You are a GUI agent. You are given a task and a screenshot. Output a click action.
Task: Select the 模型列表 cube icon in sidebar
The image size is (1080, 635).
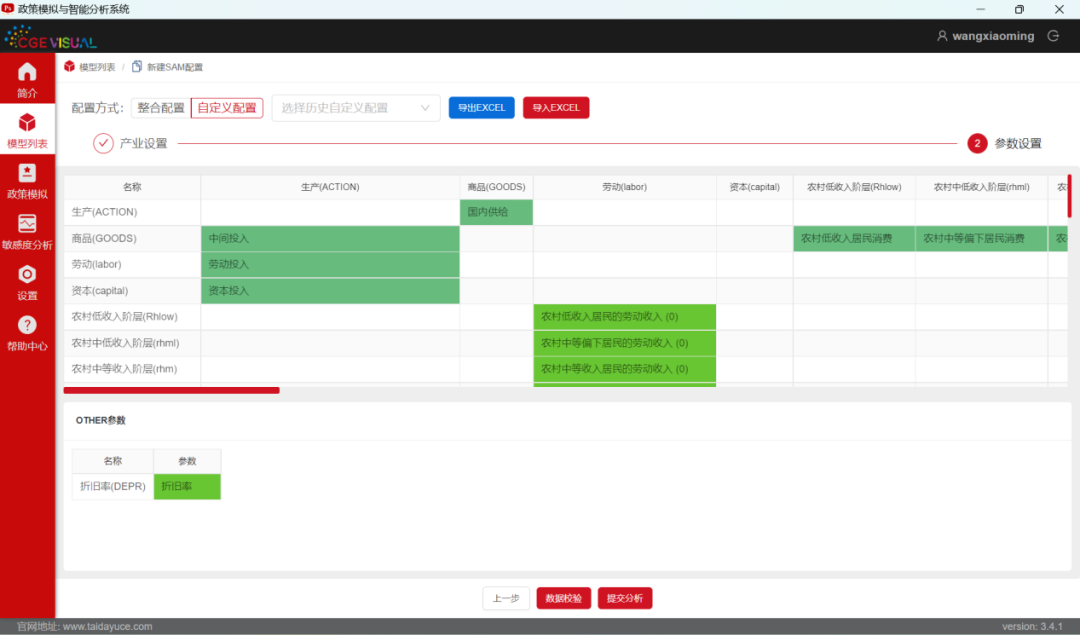(27, 123)
